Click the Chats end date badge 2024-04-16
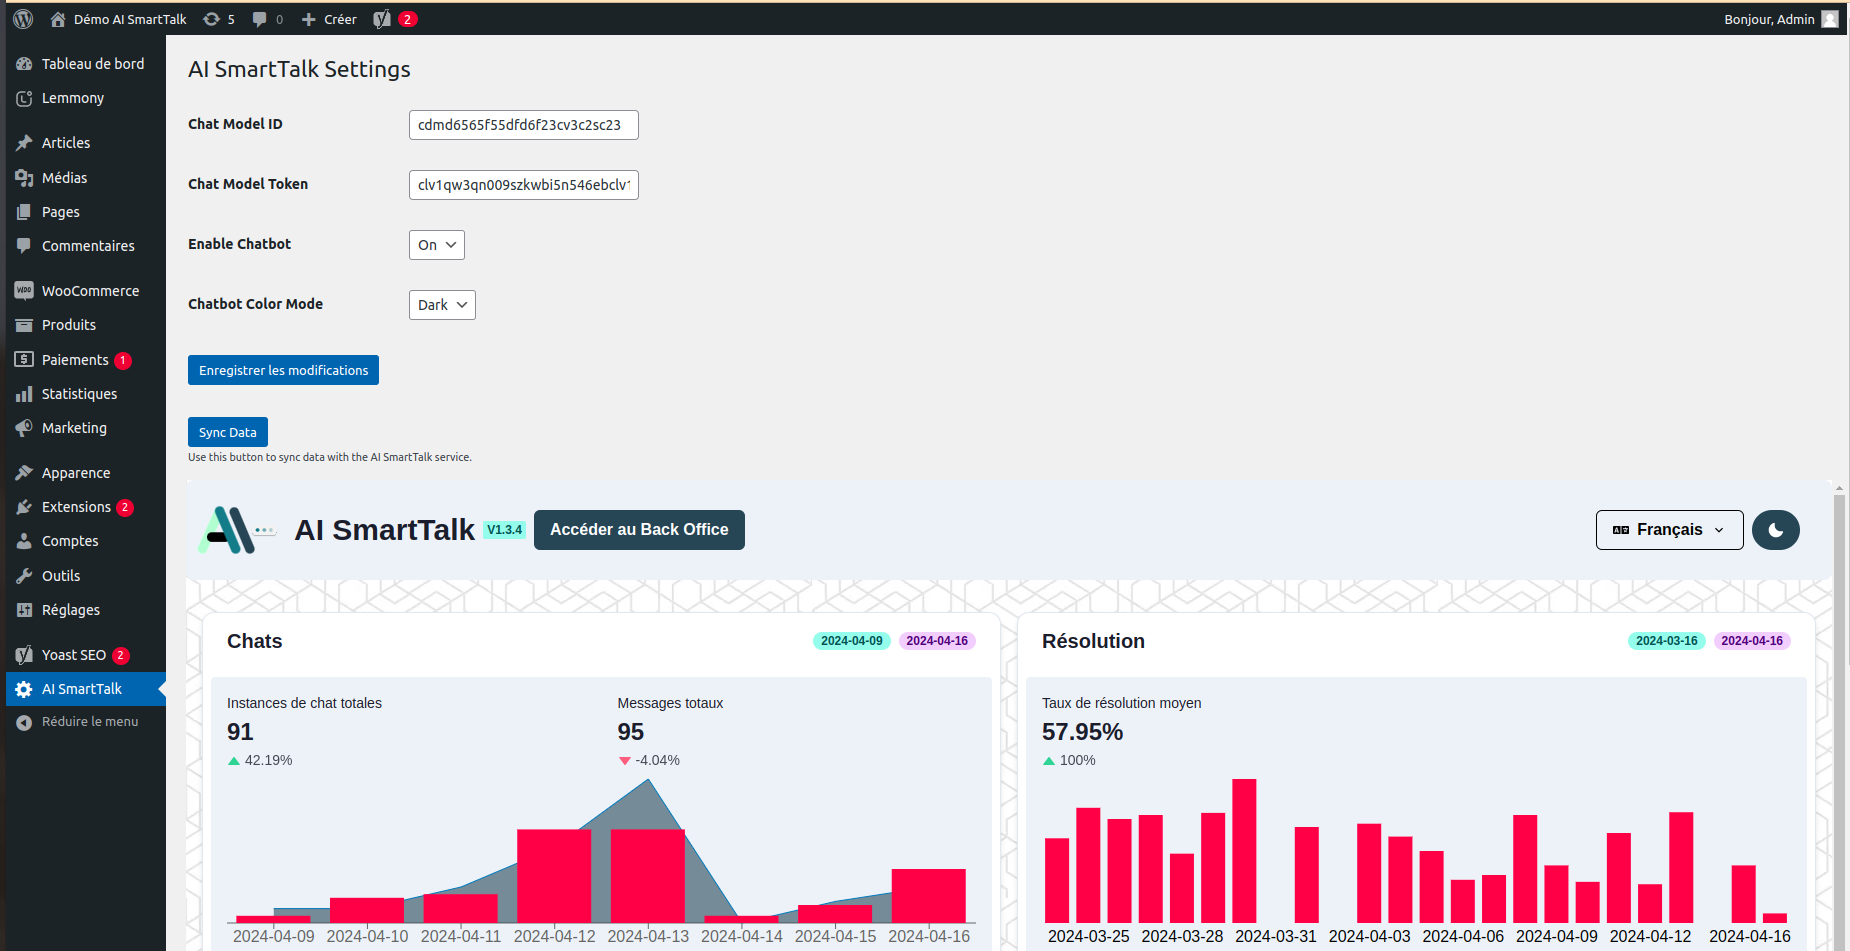Image resolution: width=1850 pixels, height=951 pixels. tap(937, 641)
